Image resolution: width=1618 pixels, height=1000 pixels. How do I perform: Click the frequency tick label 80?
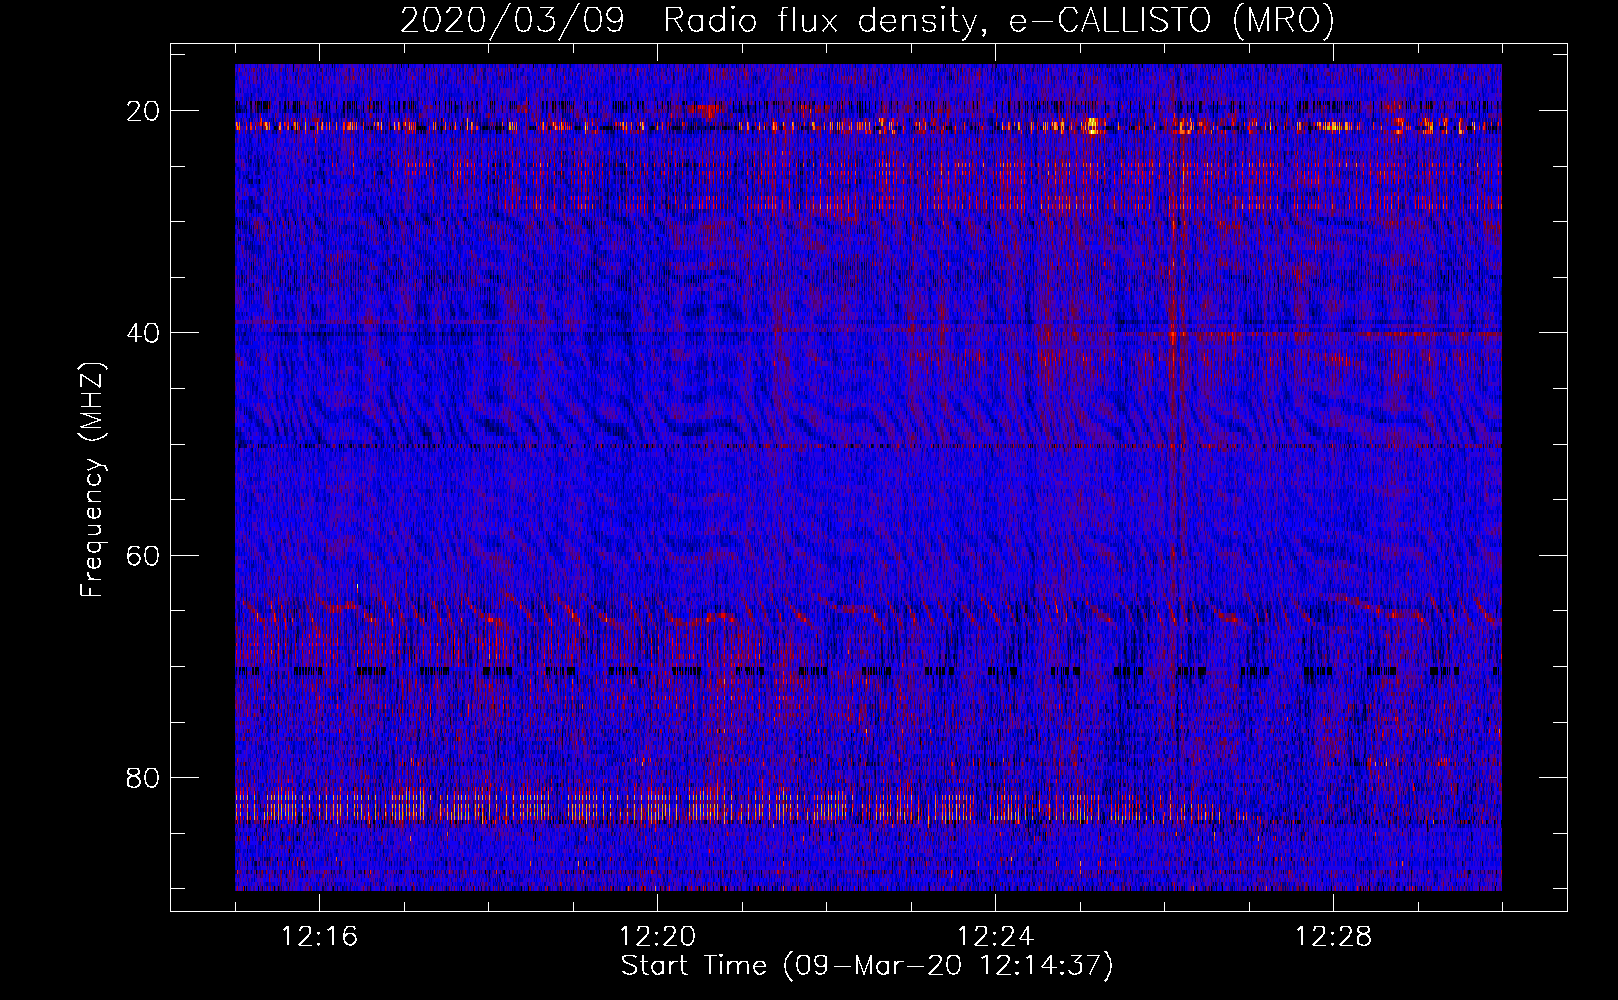(x=144, y=777)
